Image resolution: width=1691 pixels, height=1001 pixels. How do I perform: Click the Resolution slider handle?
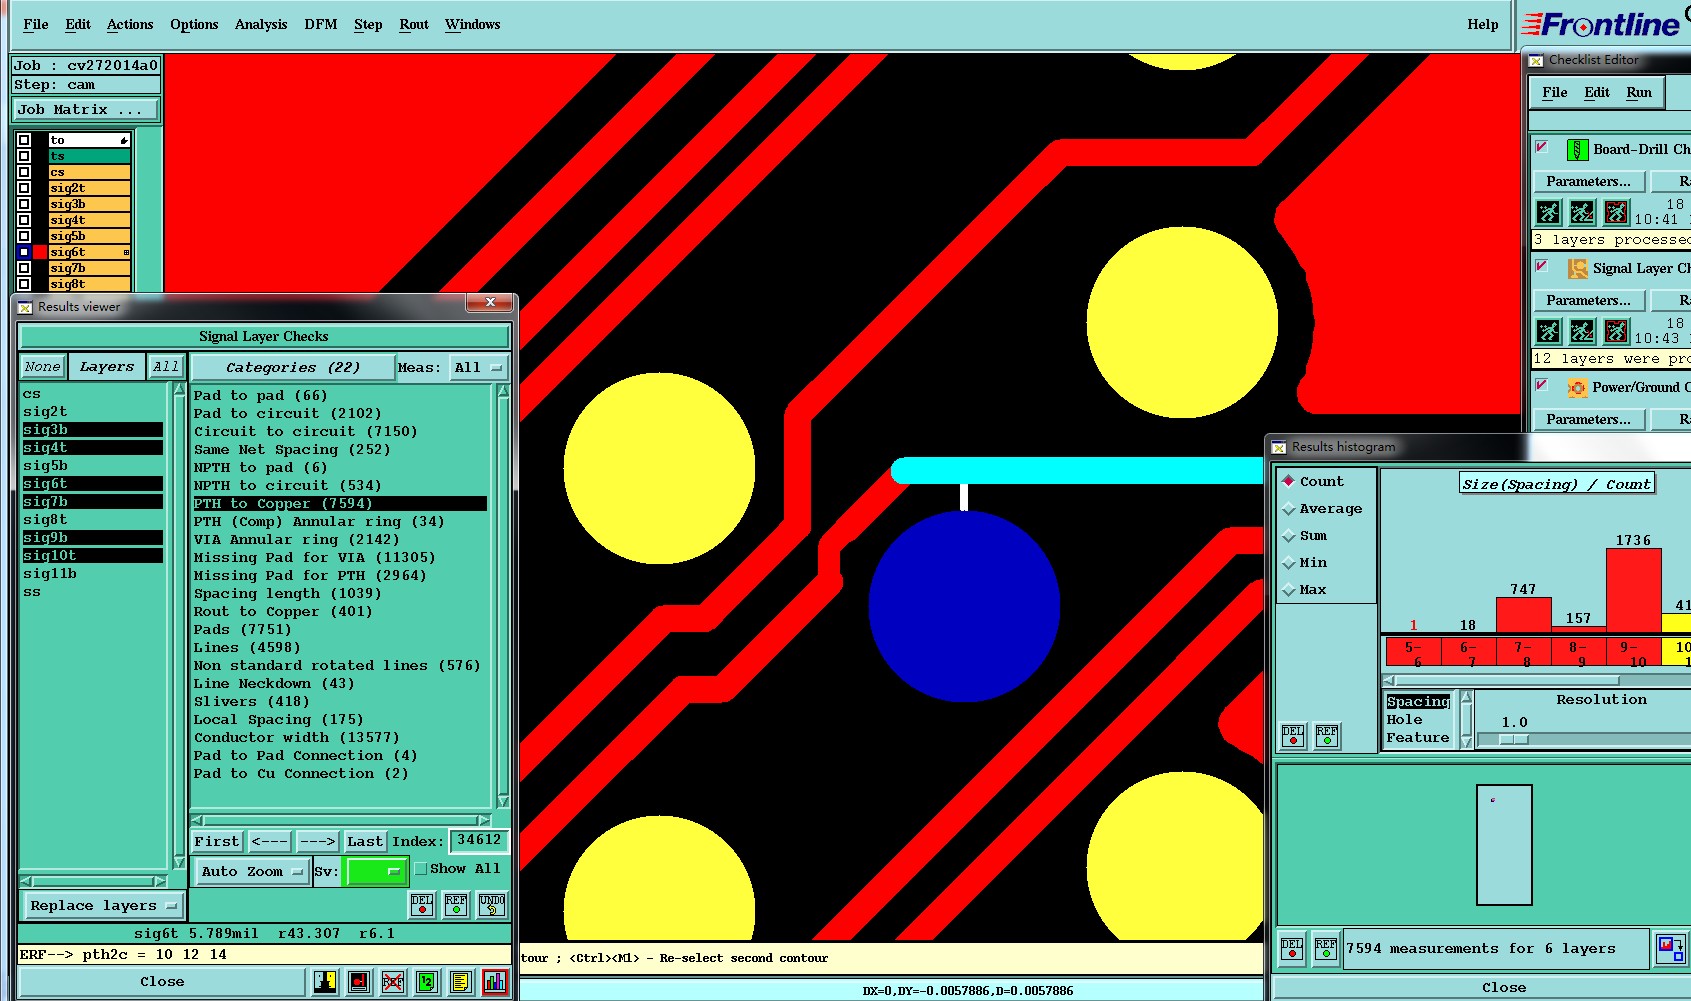point(1514,740)
